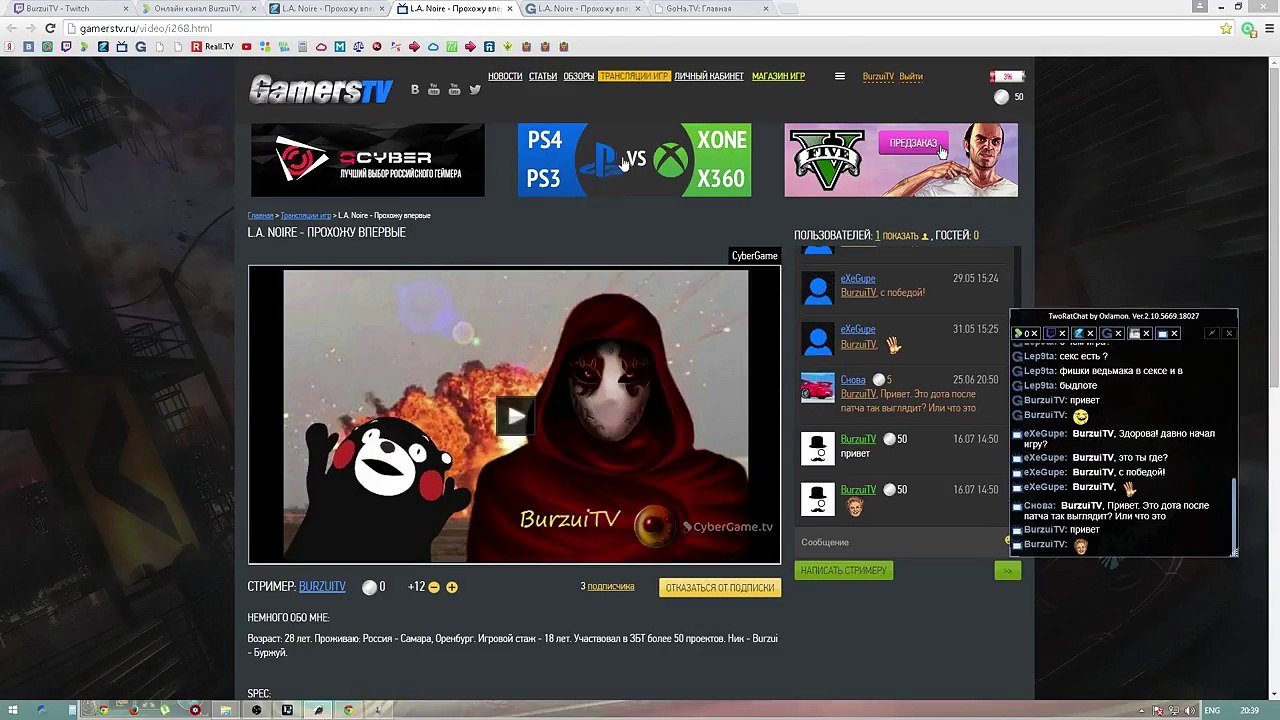Click the Главная breadcrumb link

260,216
